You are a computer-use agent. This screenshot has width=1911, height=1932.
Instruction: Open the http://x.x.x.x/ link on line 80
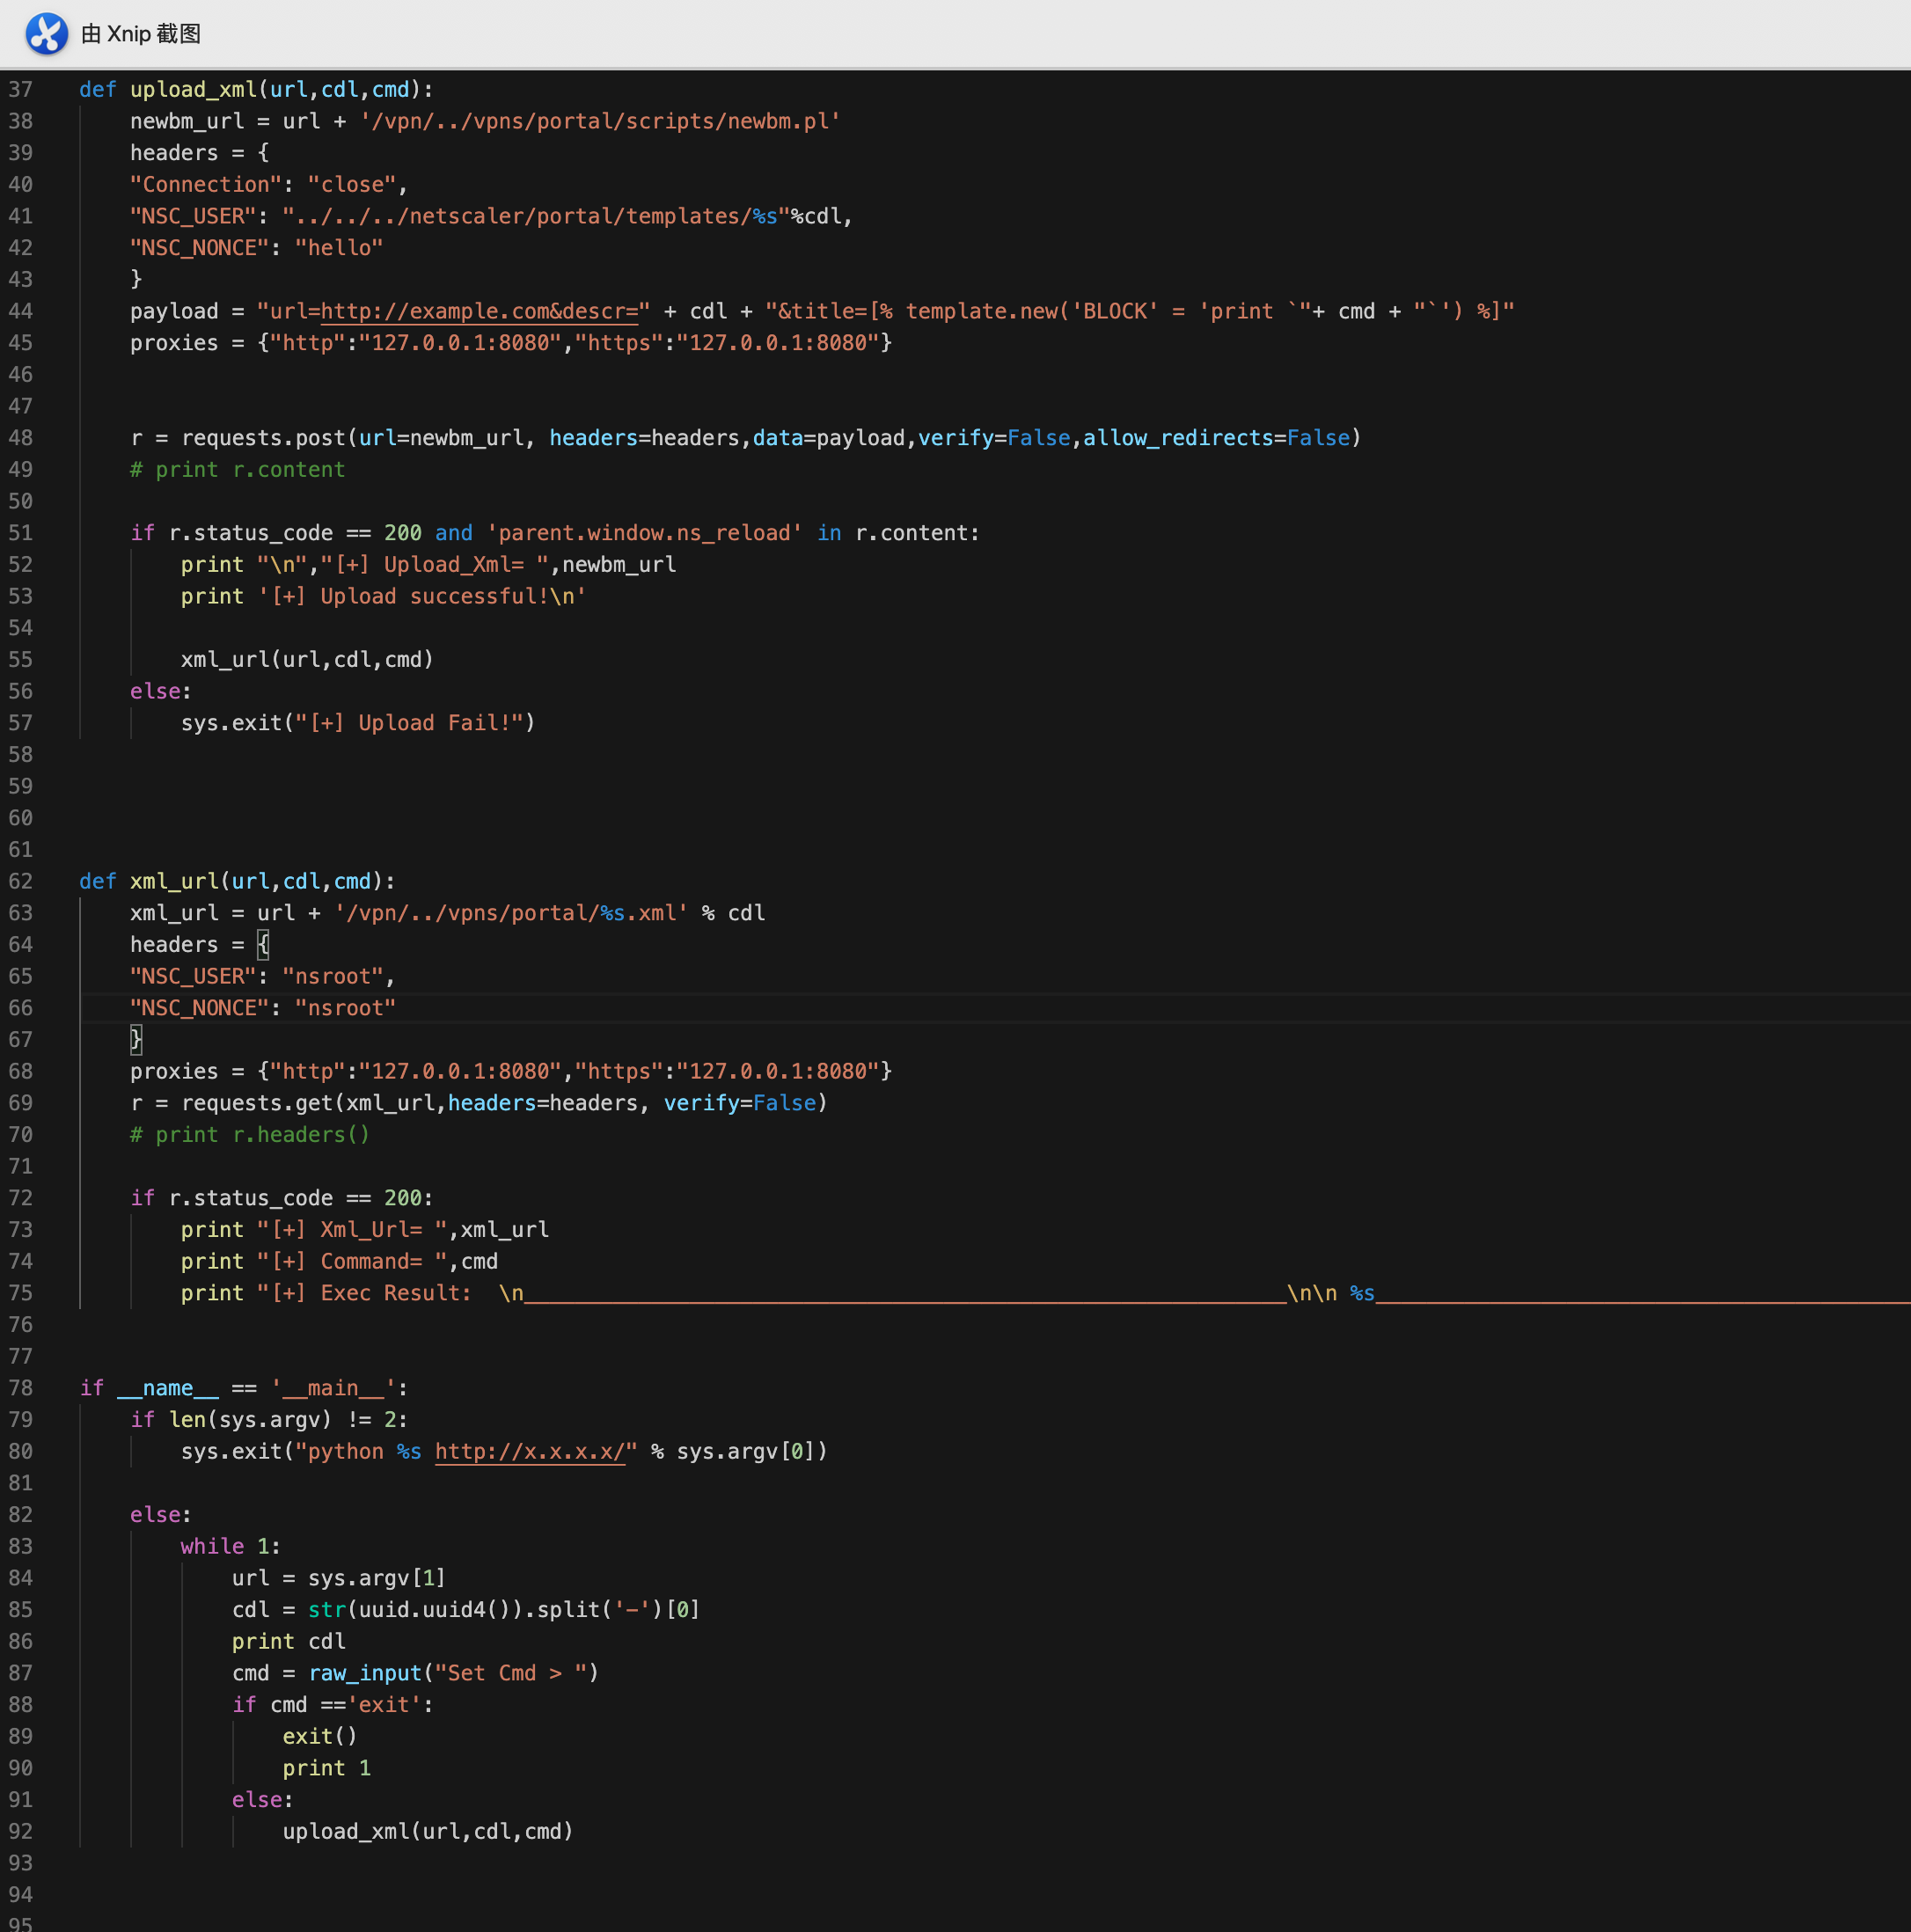[530, 1451]
